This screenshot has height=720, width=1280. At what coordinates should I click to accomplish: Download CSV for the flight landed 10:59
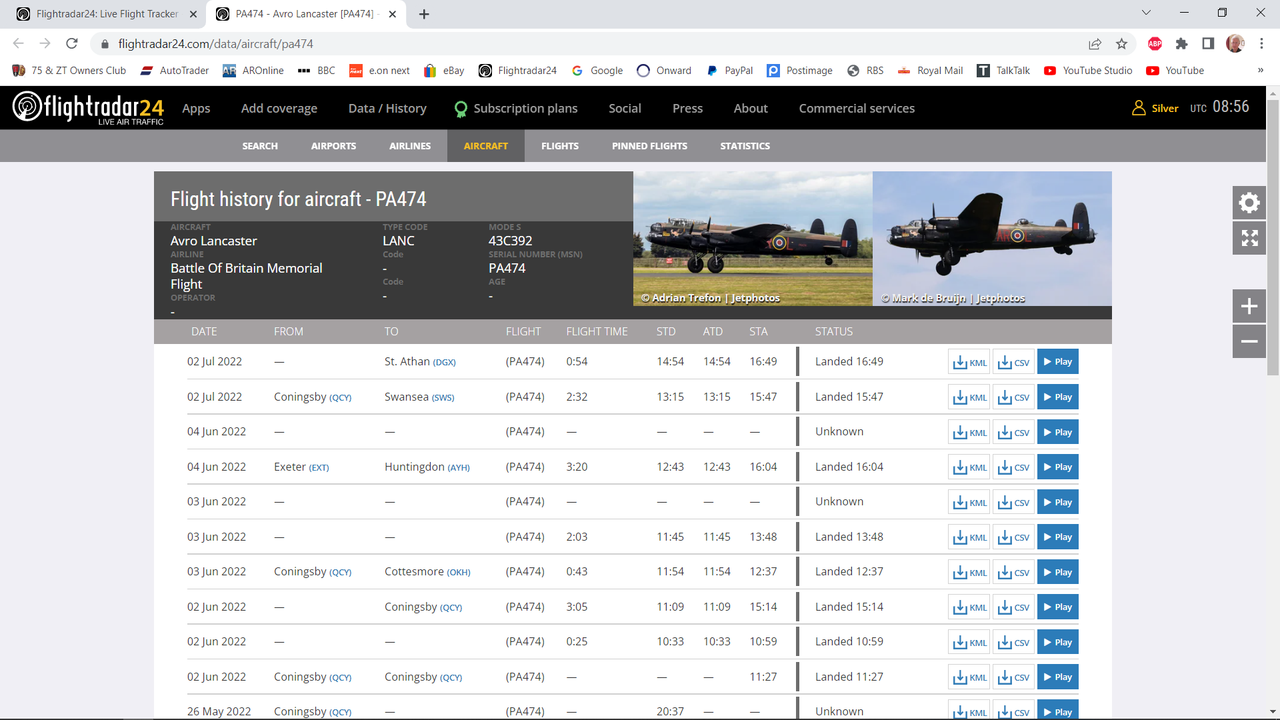(x=1013, y=642)
